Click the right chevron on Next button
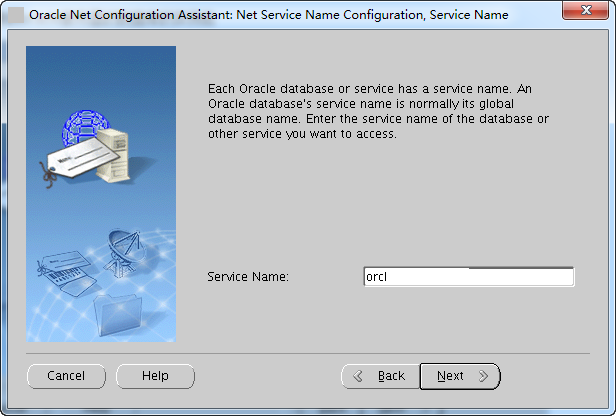The image size is (616, 416). [x=484, y=376]
